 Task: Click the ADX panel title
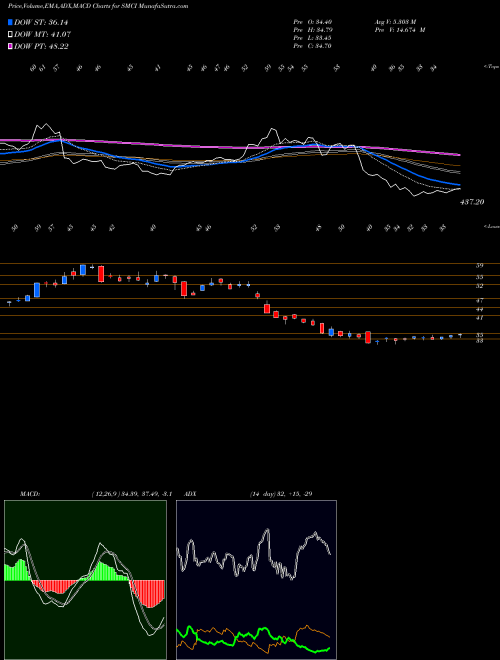pyautogui.click(x=190, y=493)
